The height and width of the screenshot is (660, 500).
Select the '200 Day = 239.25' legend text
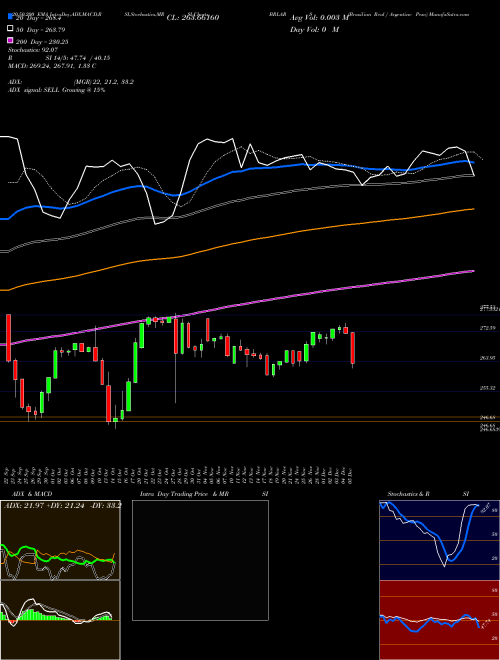(43, 42)
